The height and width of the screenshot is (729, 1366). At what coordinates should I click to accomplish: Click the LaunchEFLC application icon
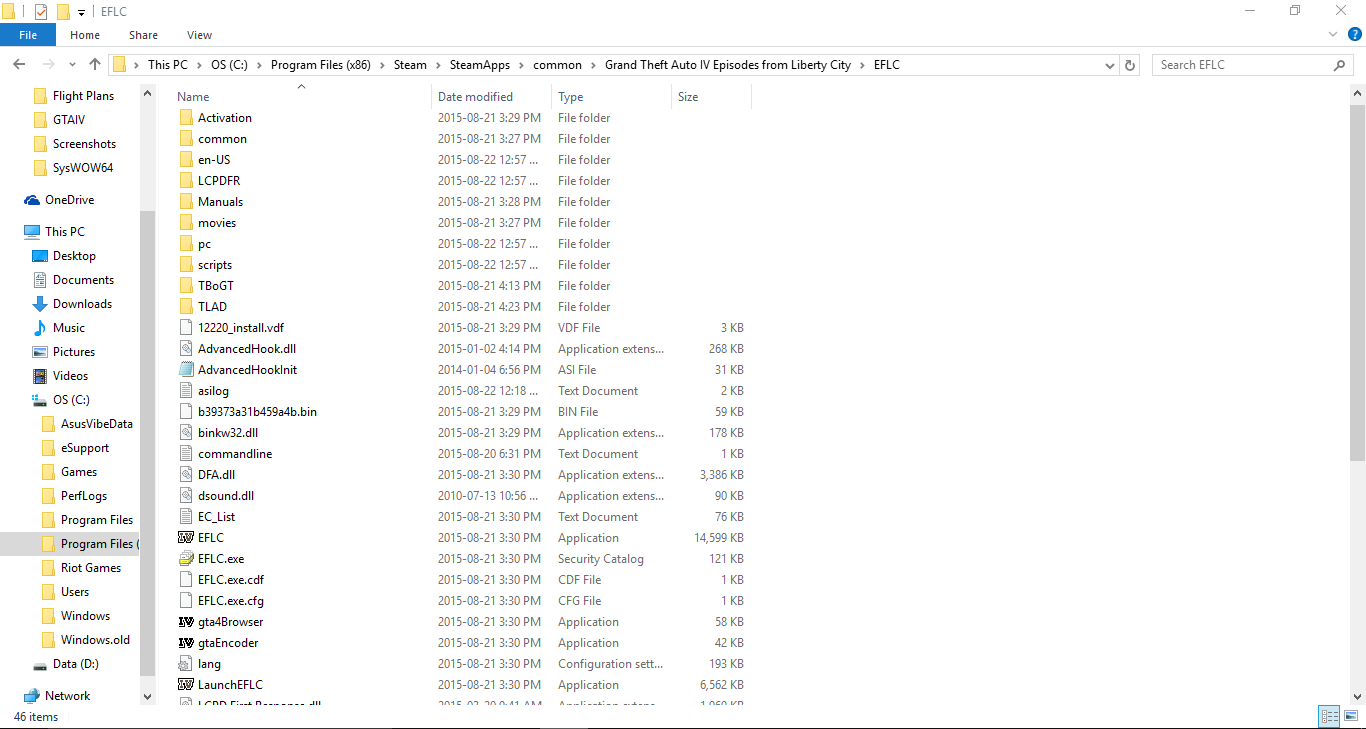186,685
